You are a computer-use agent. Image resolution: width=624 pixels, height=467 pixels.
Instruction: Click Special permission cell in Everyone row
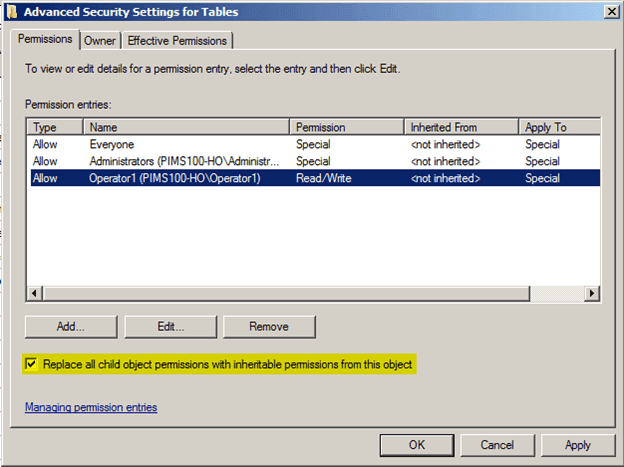(313, 144)
